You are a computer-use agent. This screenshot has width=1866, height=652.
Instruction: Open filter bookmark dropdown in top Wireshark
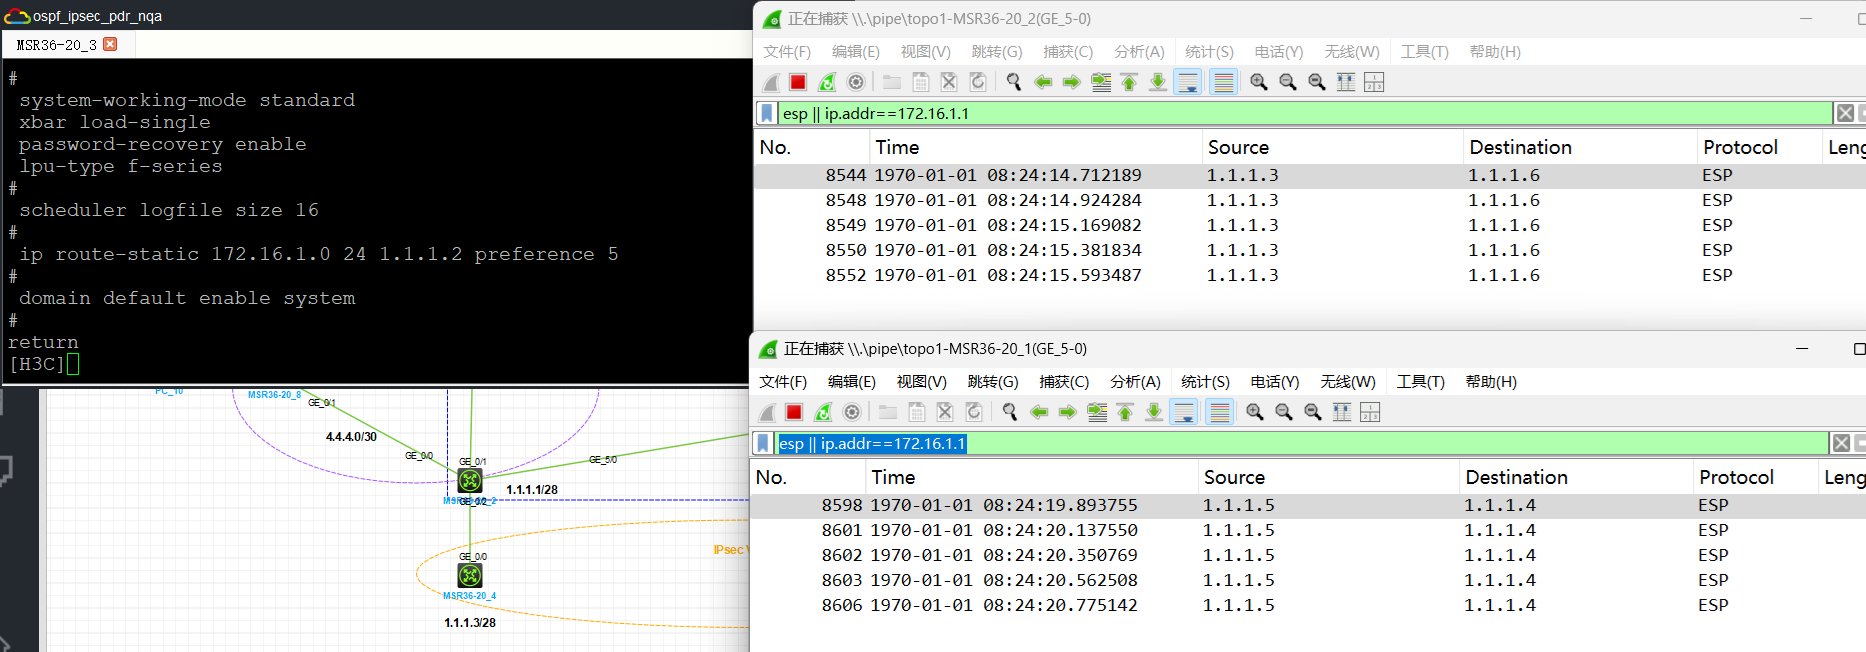point(767,113)
